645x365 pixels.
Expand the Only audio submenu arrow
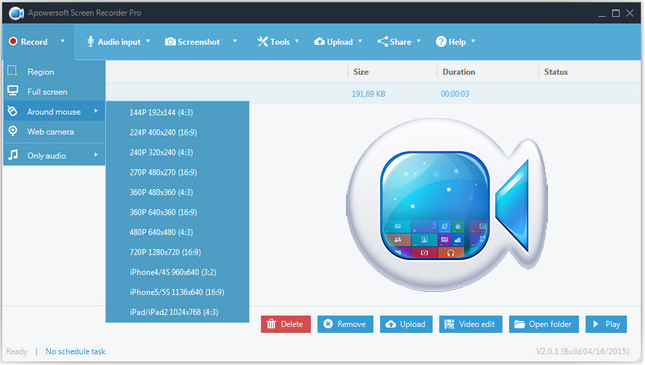pos(96,155)
